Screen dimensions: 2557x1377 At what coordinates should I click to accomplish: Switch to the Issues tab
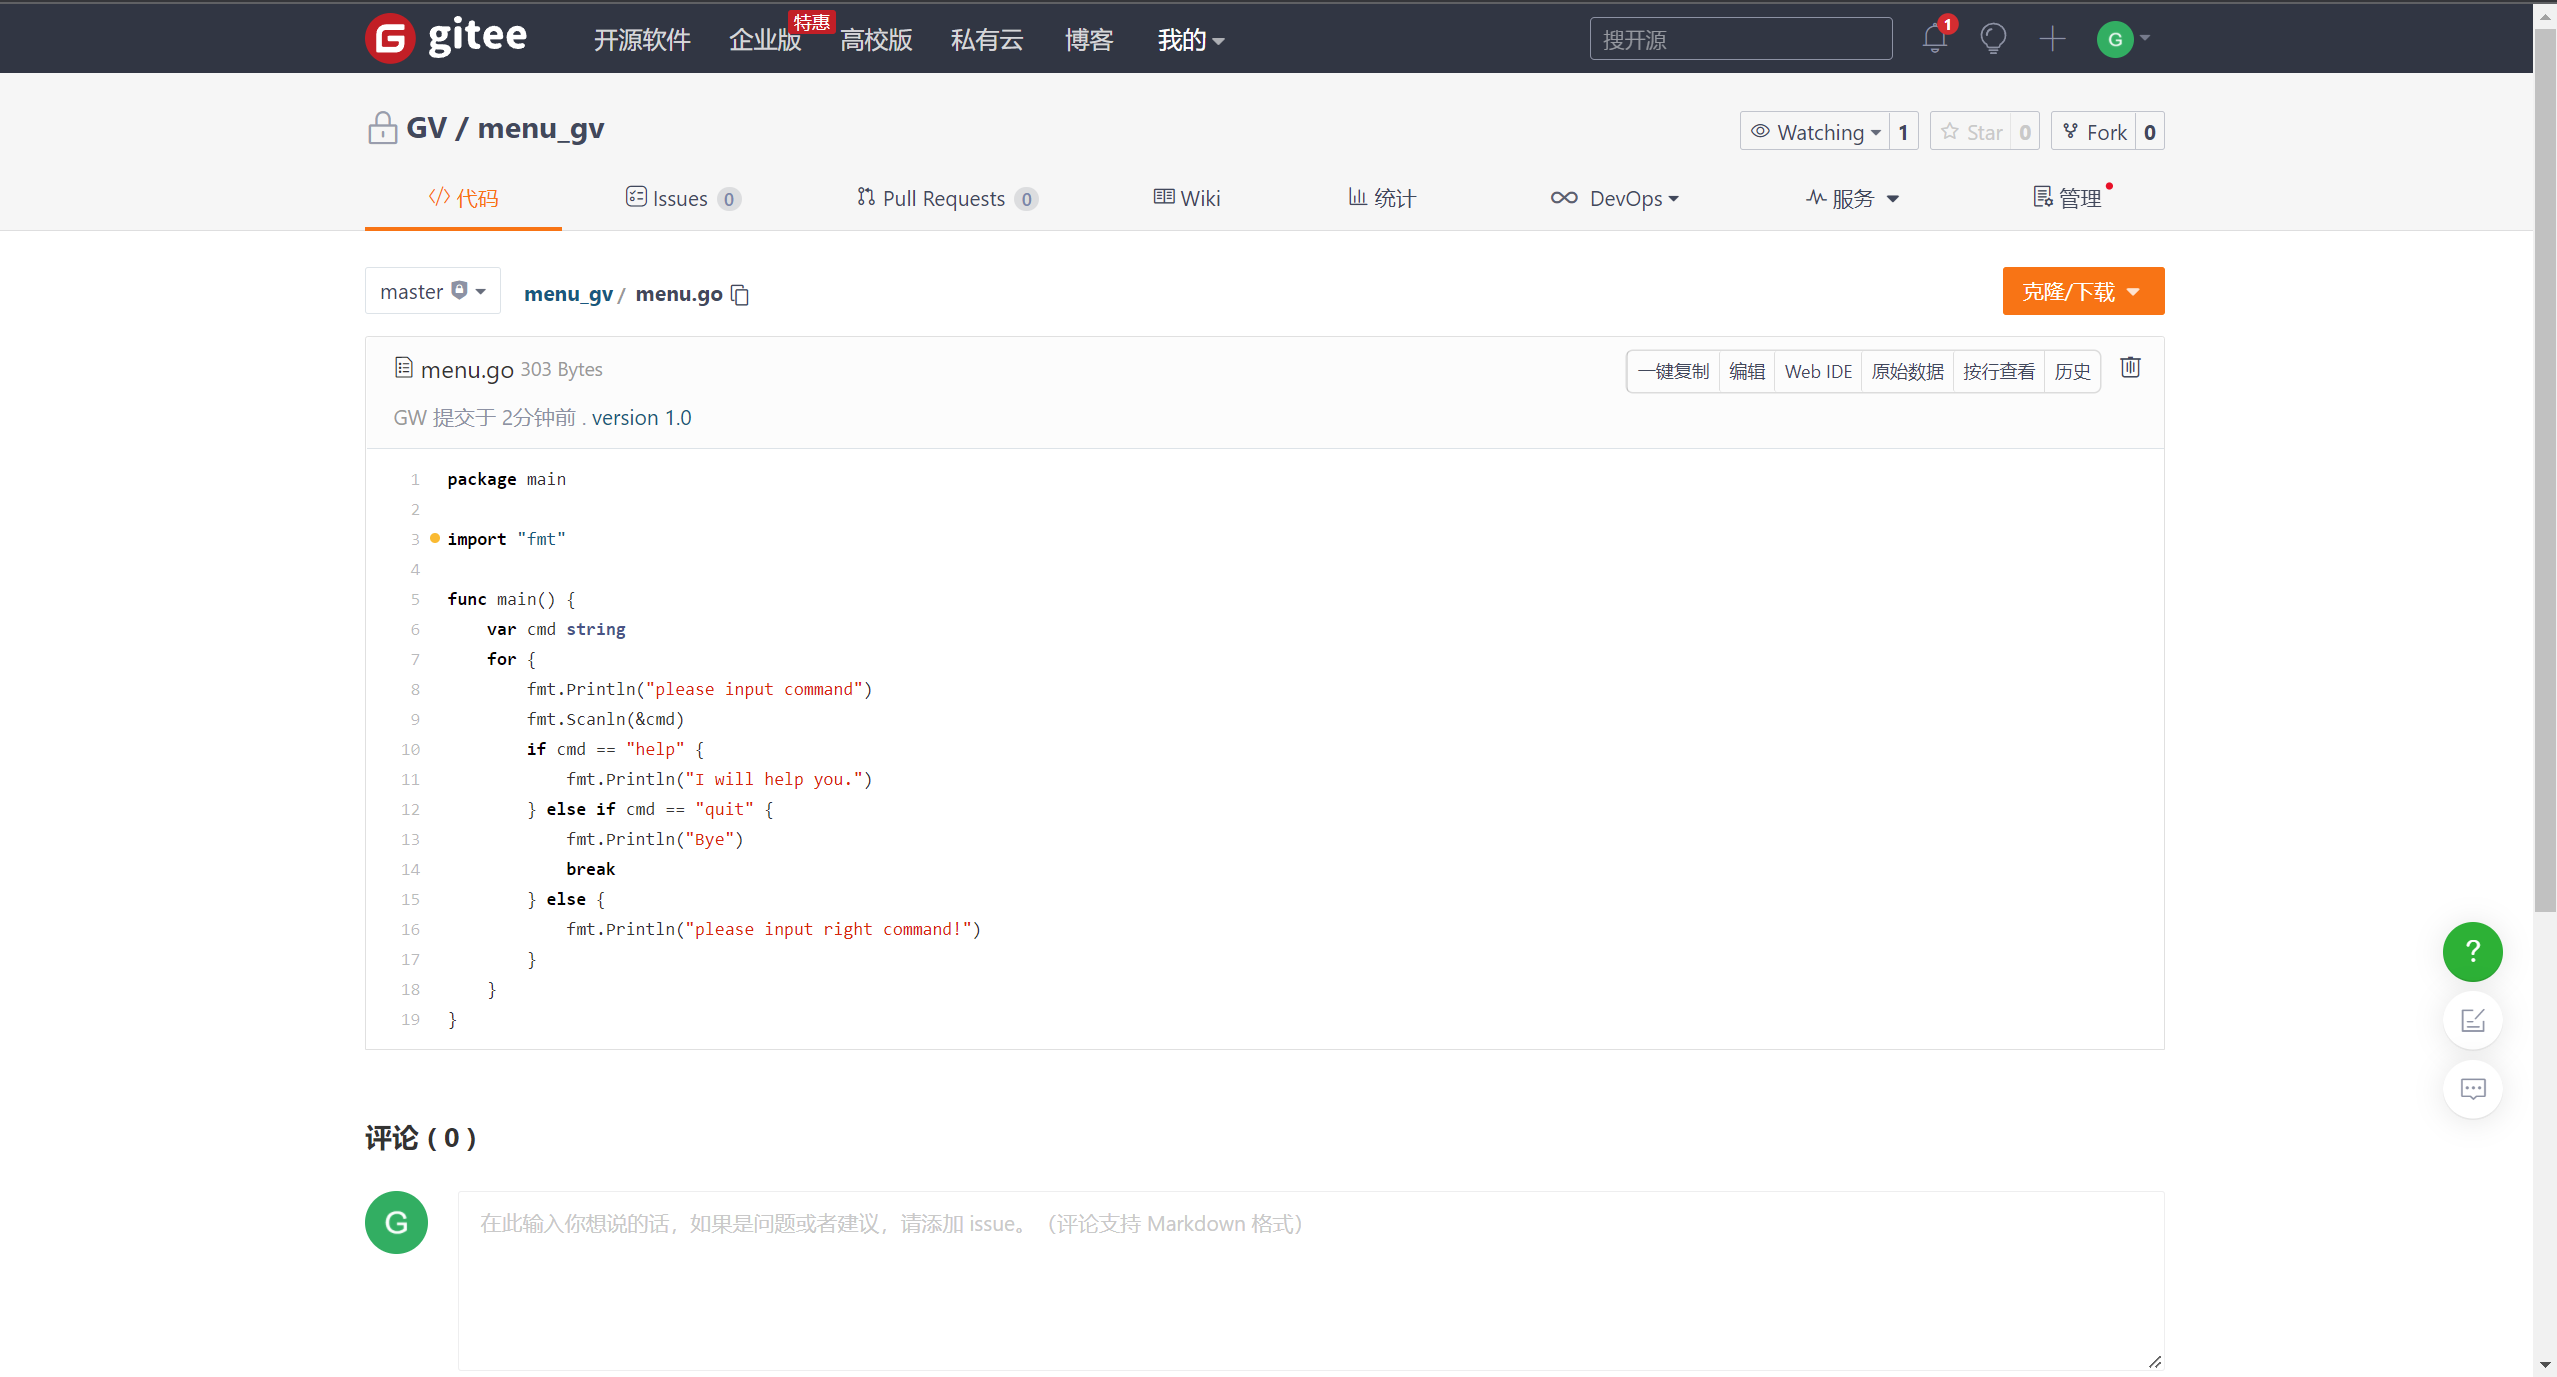click(x=682, y=199)
